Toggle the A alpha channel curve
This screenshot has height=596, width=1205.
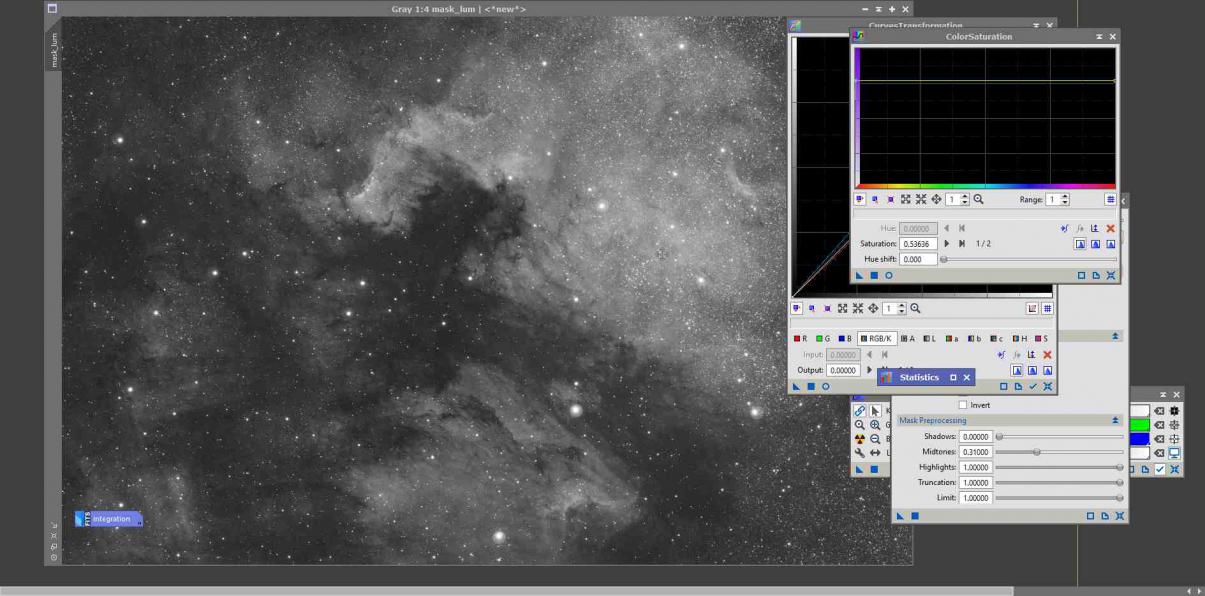click(907, 339)
